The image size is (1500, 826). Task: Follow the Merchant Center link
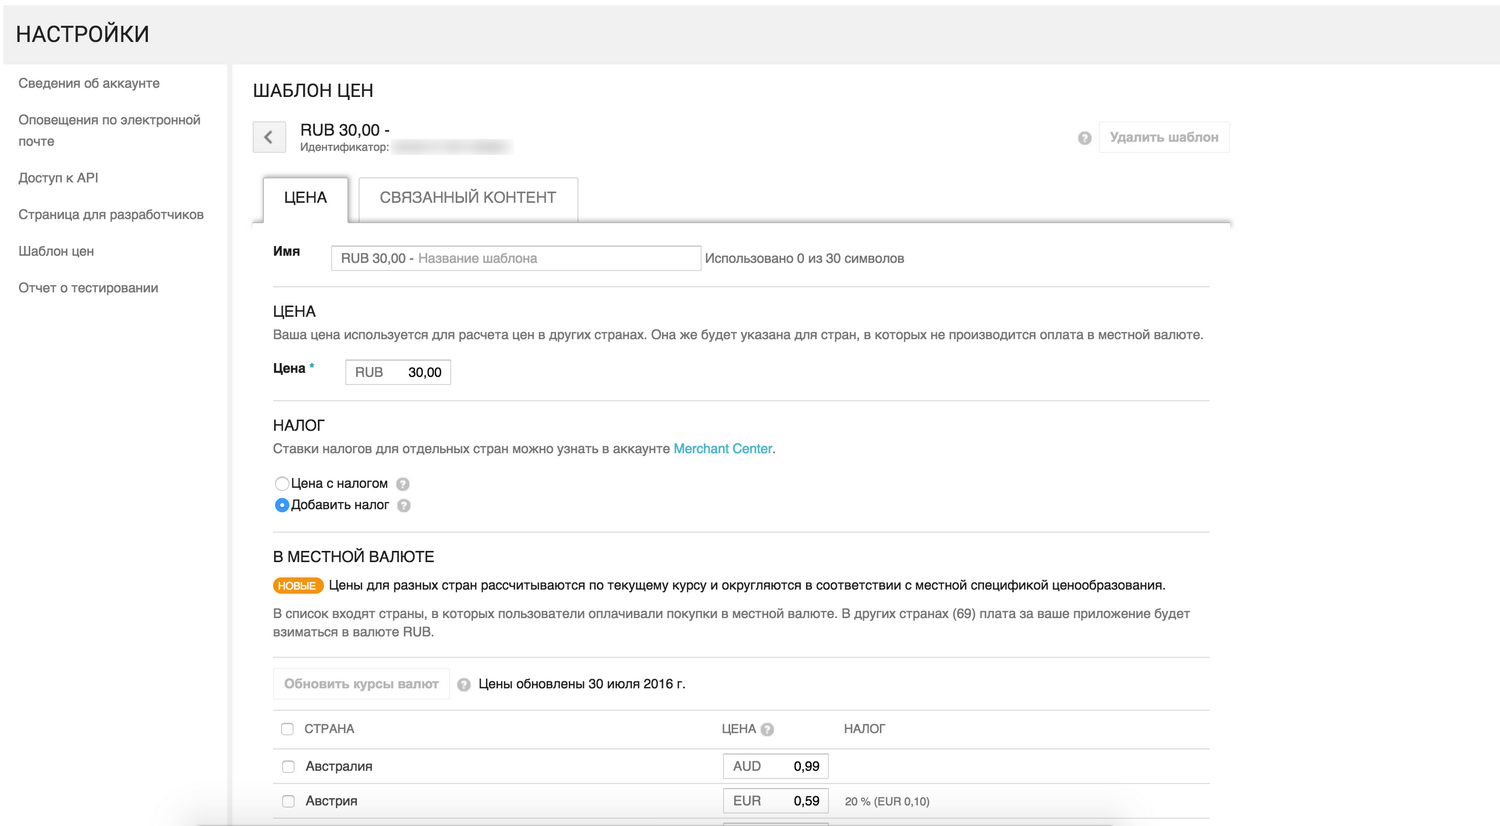[x=723, y=449]
